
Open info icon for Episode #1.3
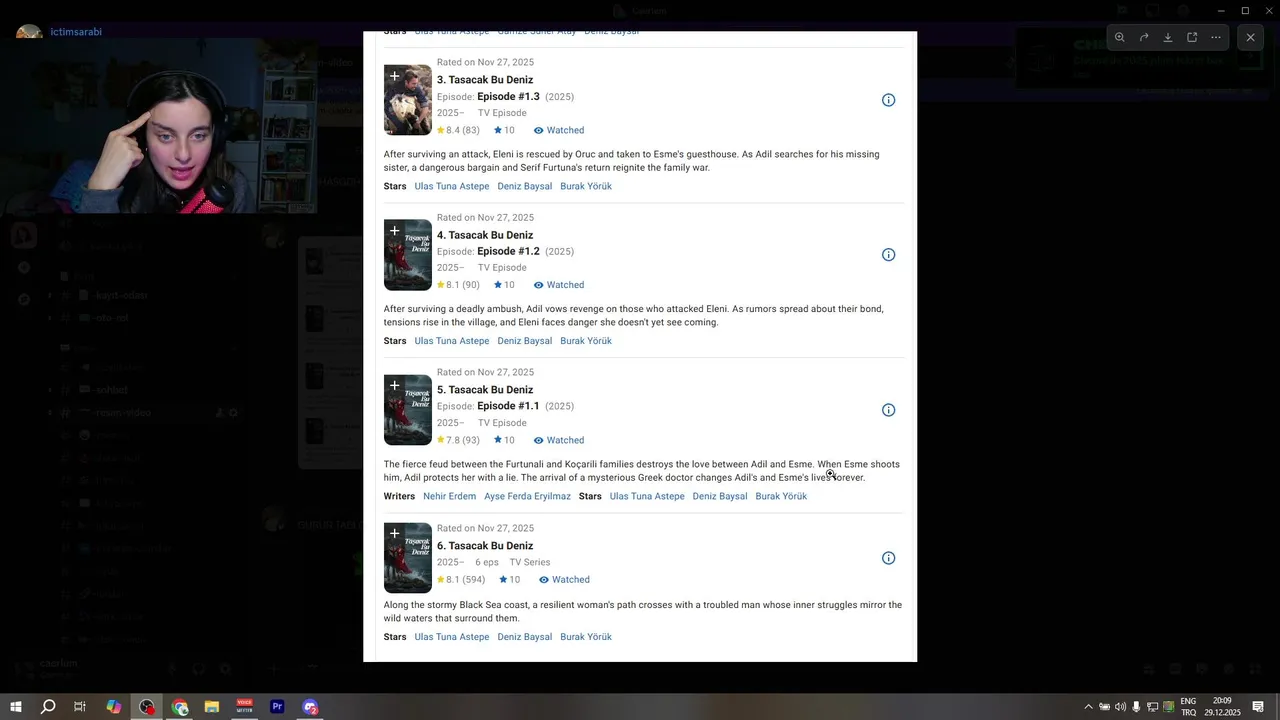(888, 100)
